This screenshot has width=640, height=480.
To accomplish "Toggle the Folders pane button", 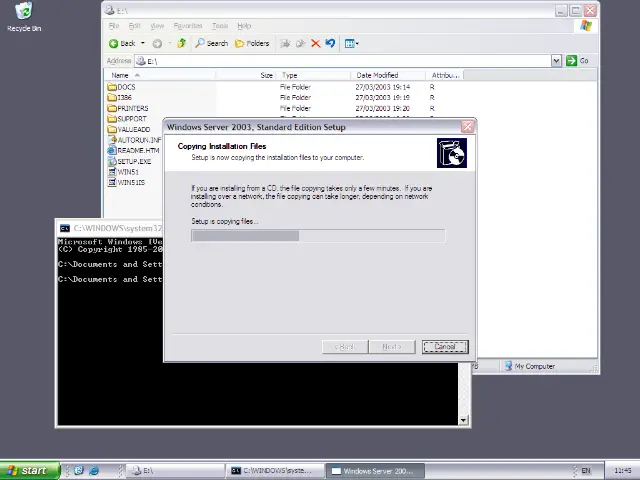I will tap(252, 43).
